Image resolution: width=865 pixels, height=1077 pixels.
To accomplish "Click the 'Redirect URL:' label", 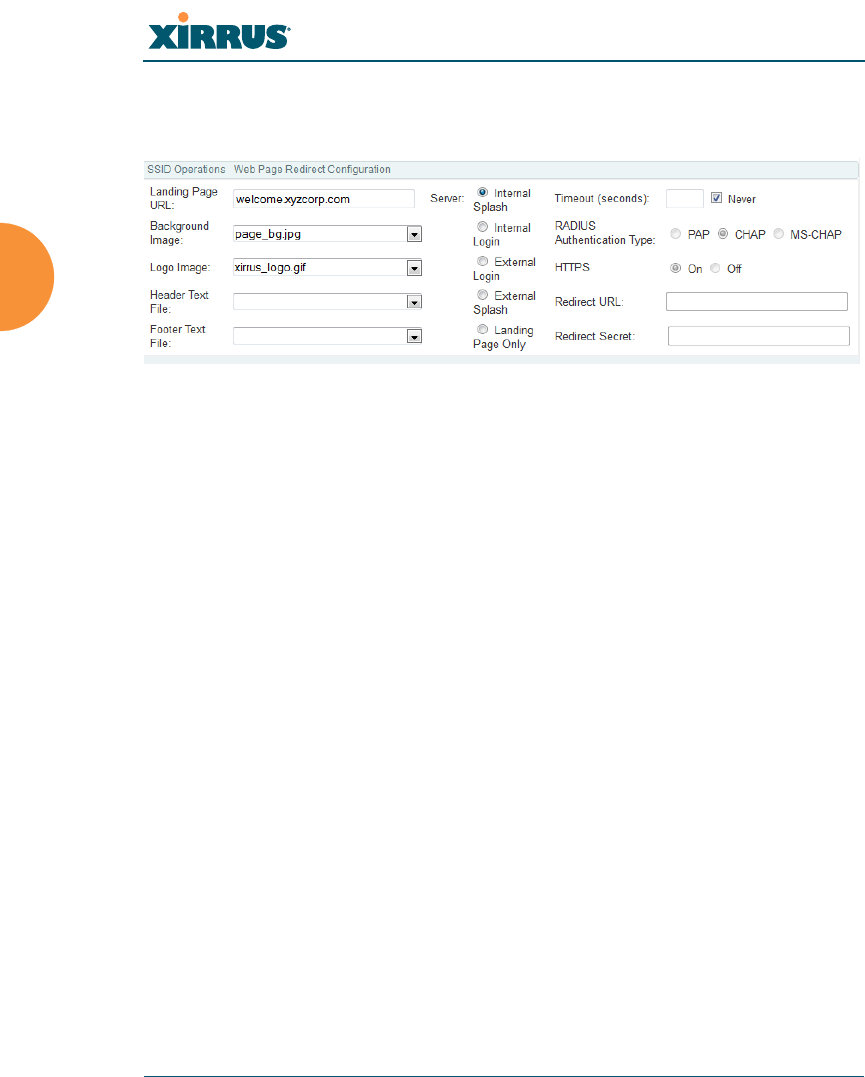I will 589,302.
